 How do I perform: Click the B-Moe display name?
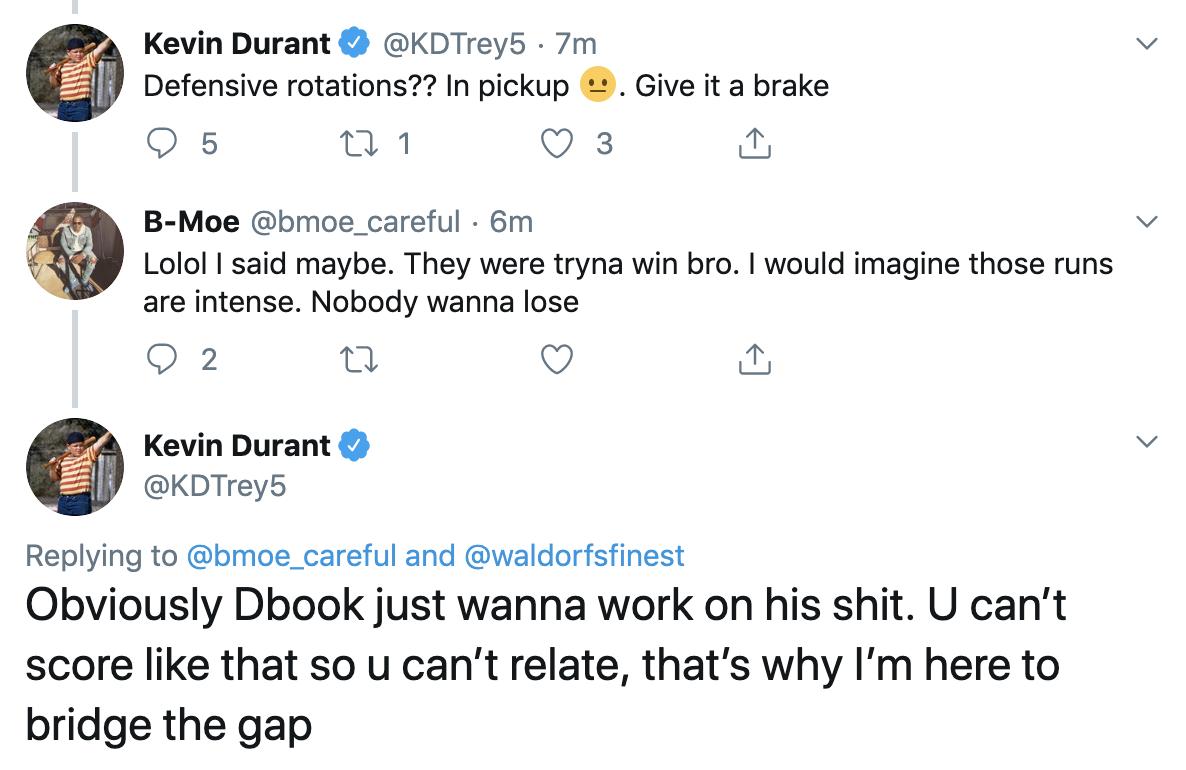click(x=191, y=221)
